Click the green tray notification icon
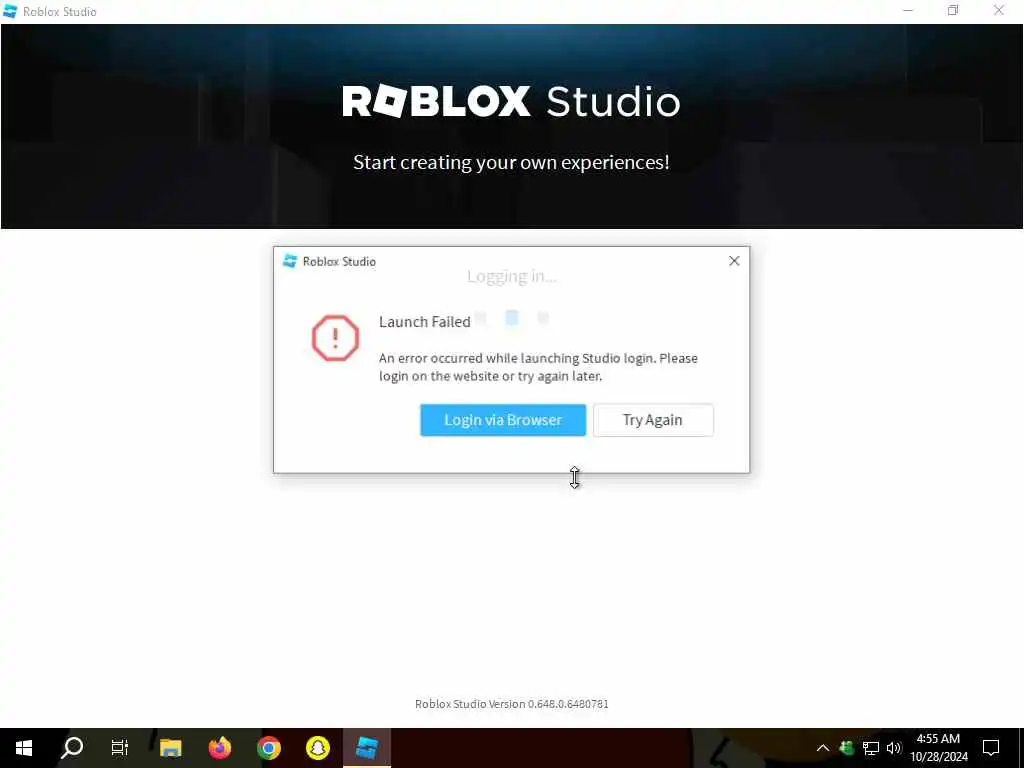Screen dimensions: 1024x768 click(x=847, y=748)
